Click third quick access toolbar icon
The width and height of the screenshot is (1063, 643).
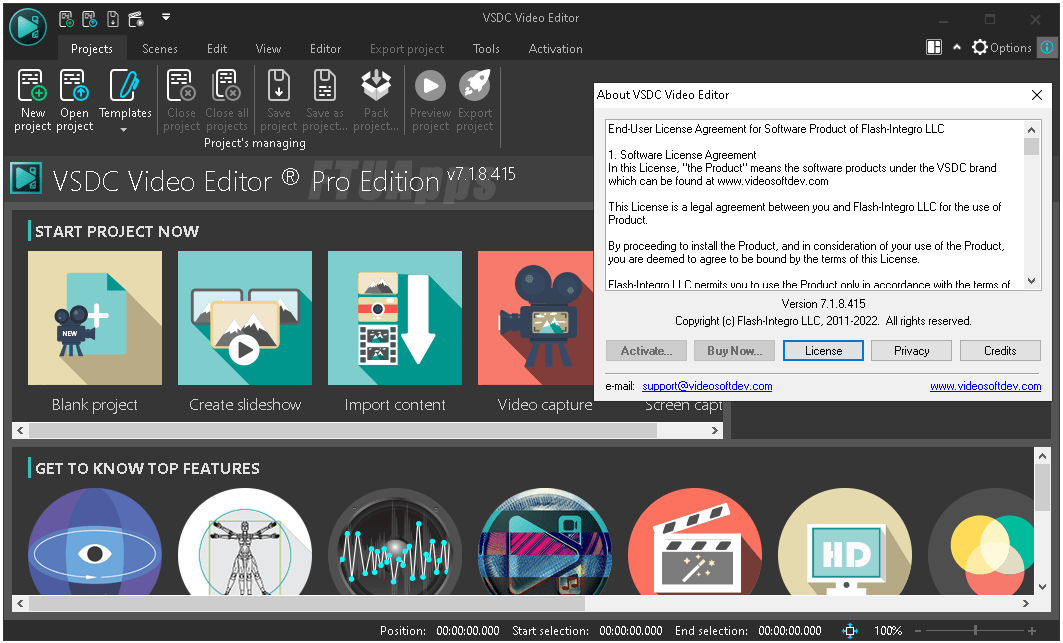[x=113, y=19]
